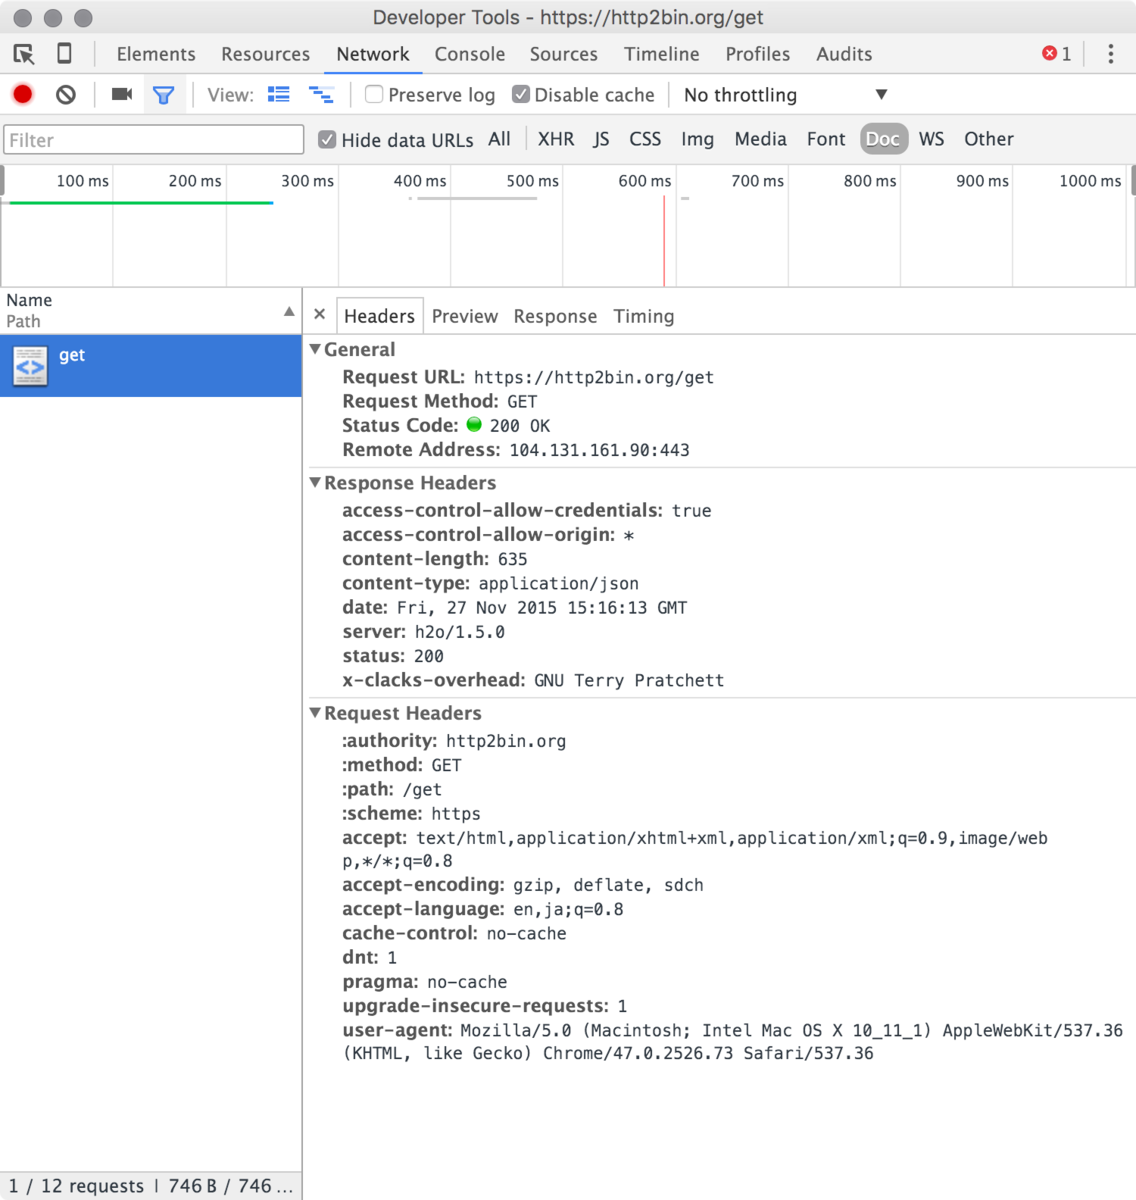The height and width of the screenshot is (1200, 1136).
Task: Disable the Disable cache option
Action: tap(521, 94)
